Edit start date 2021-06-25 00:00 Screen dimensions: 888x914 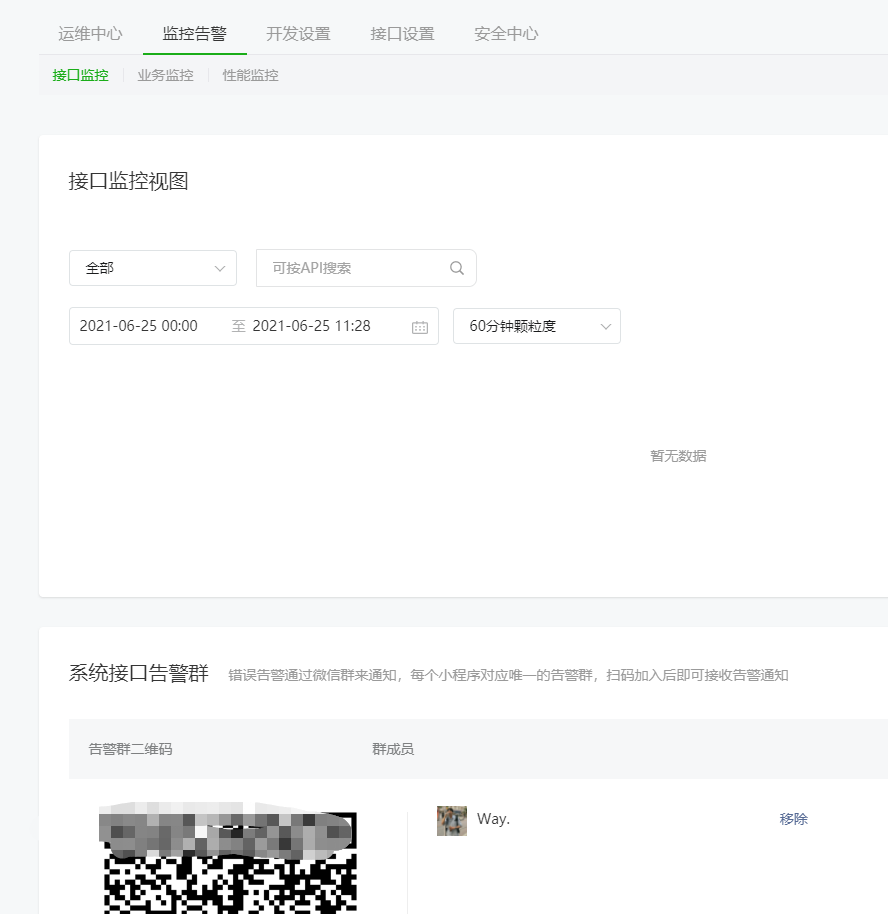pos(139,326)
